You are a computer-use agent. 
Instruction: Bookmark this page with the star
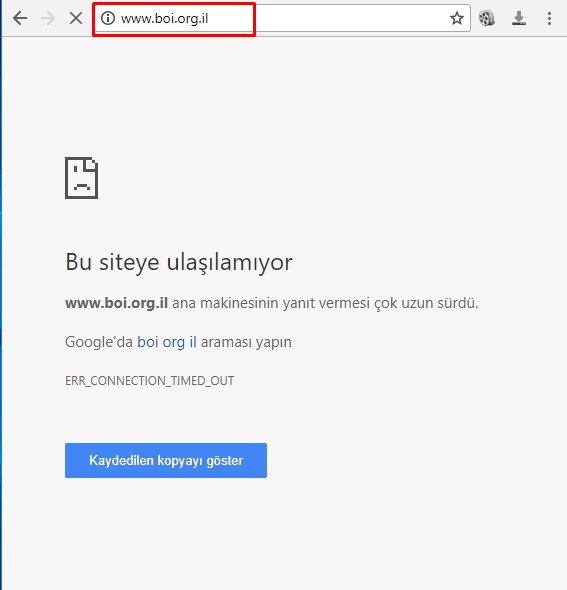pyautogui.click(x=457, y=18)
